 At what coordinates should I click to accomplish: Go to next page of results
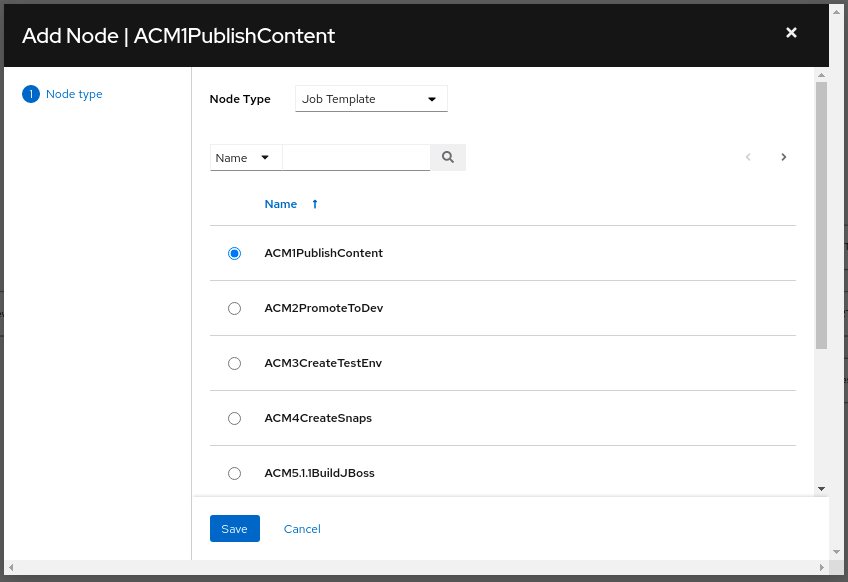click(x=784, y=157)
